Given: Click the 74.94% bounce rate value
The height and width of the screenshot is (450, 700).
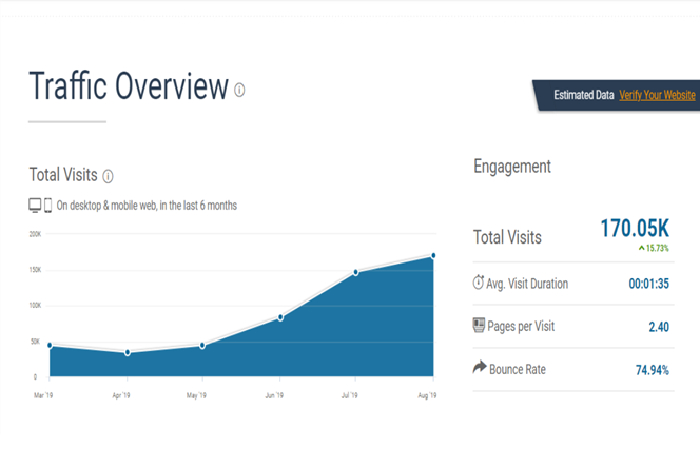Looking at the screenshot, I should coord(652,370).
